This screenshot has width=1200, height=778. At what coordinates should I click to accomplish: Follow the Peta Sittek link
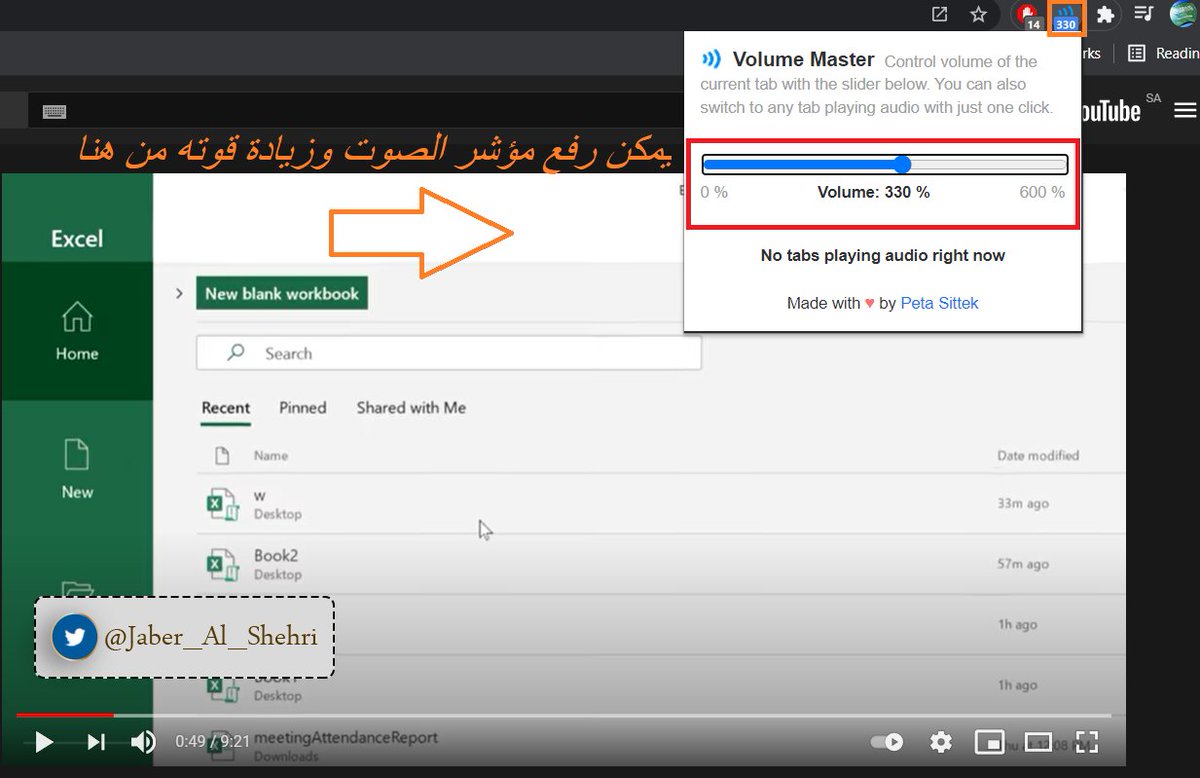coord(939,303)
